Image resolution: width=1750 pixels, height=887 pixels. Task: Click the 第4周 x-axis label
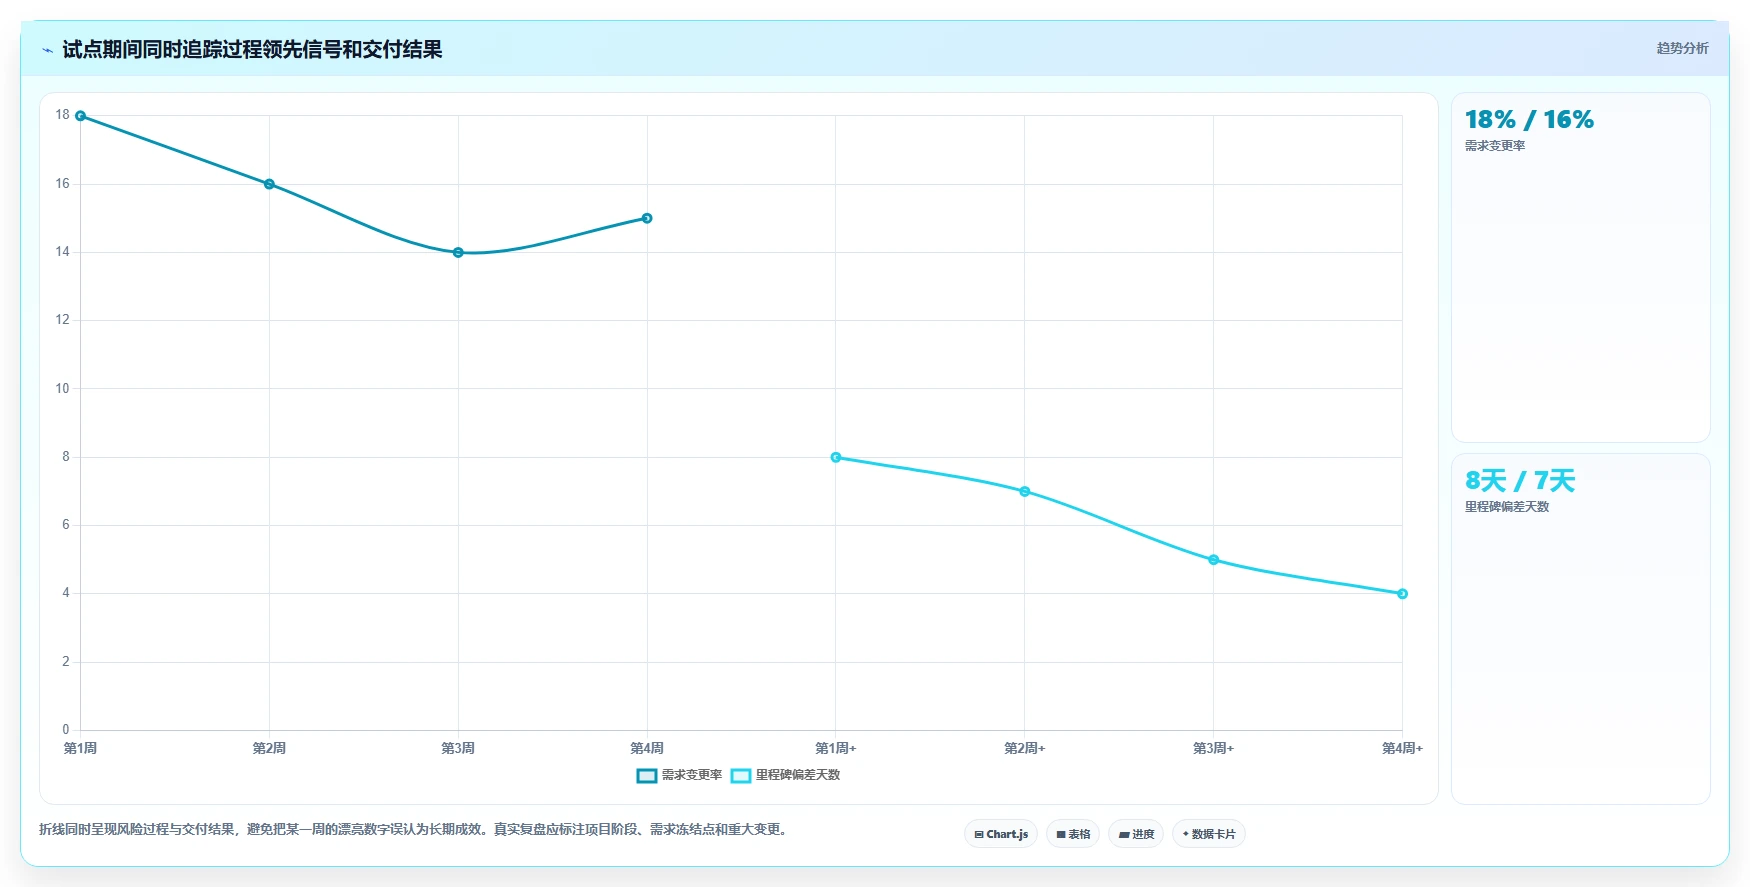[x=647, y=748]
